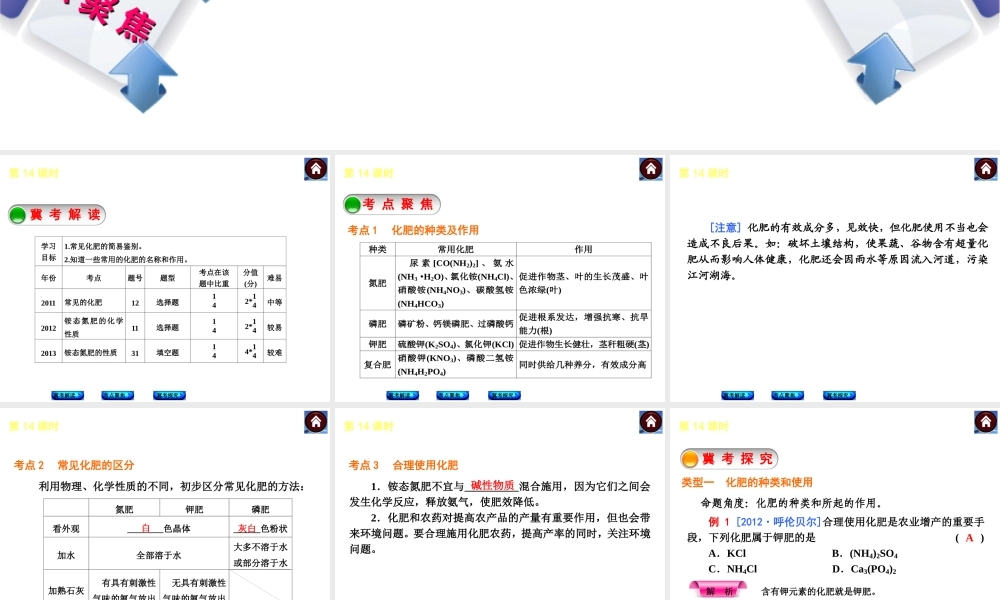1000x600 pixels.
Task: Click blue double arrow in right banner
Action: 881,69
